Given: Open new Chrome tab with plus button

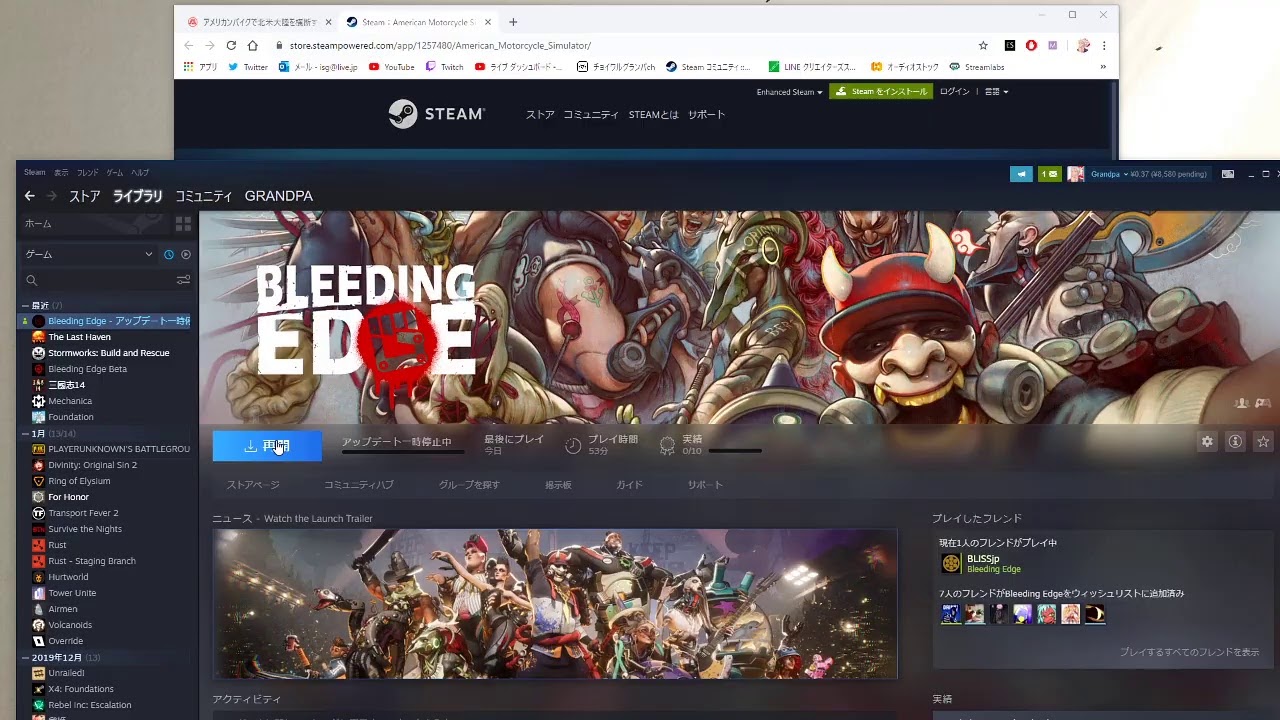Looking at the screenshot, I should click(513, 21).
